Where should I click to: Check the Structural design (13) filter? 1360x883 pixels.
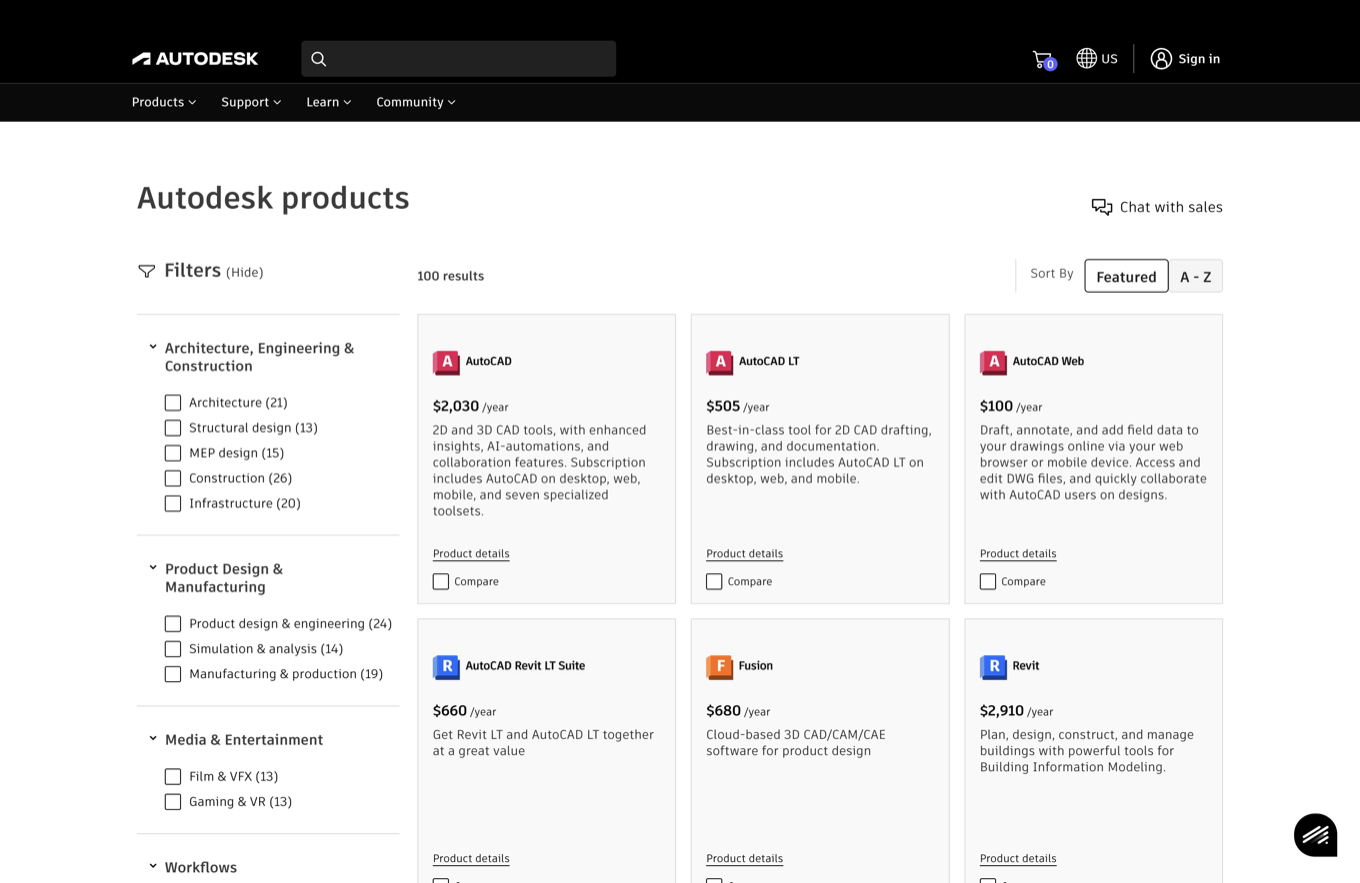tap(173, 428)
